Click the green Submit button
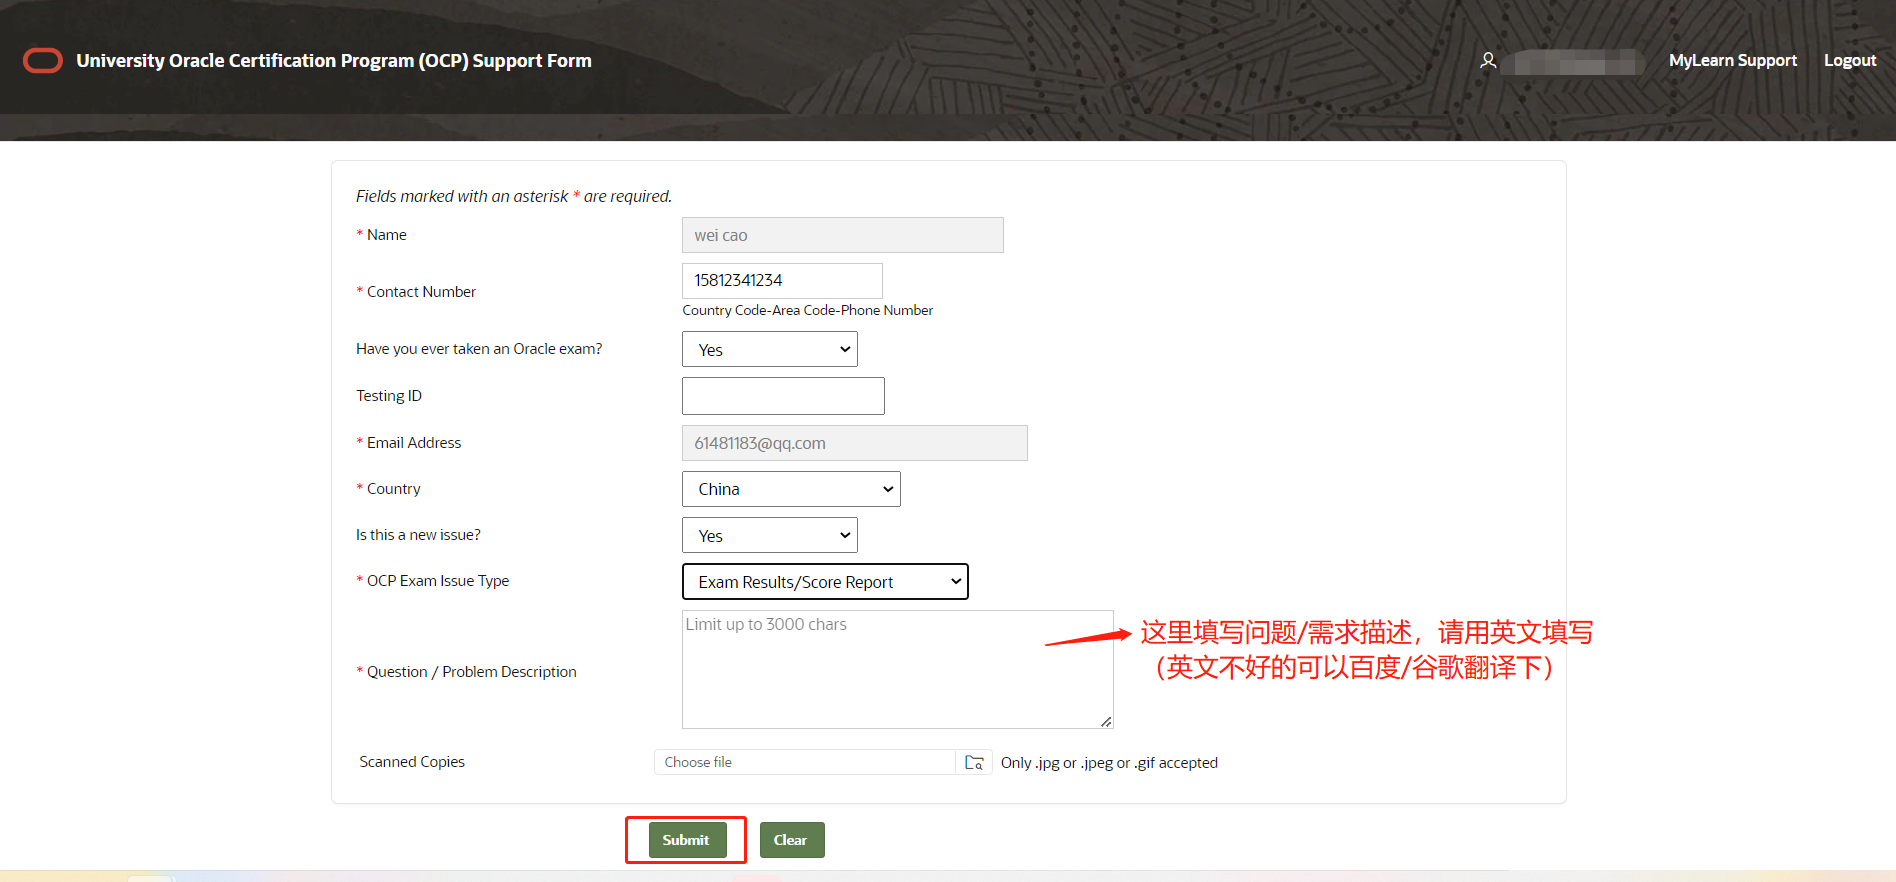The width and height of the screenshot is (1896, 882). pyautogui.click(x=686, y=840)
